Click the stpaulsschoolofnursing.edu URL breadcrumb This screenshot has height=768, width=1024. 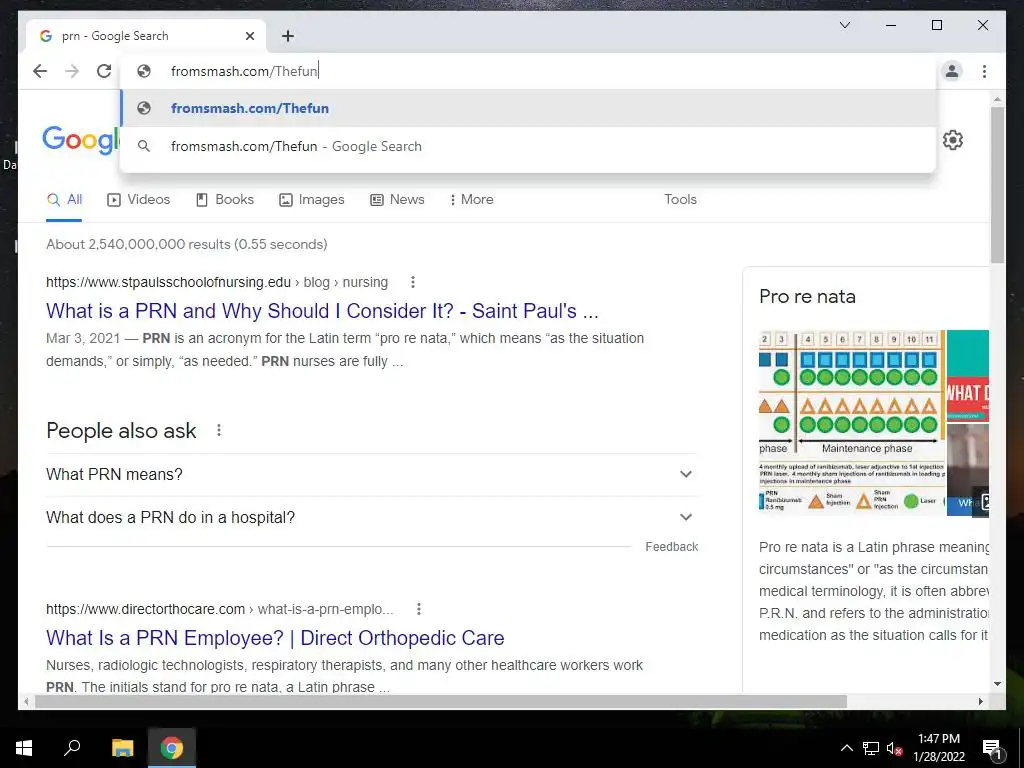(217, 282)
